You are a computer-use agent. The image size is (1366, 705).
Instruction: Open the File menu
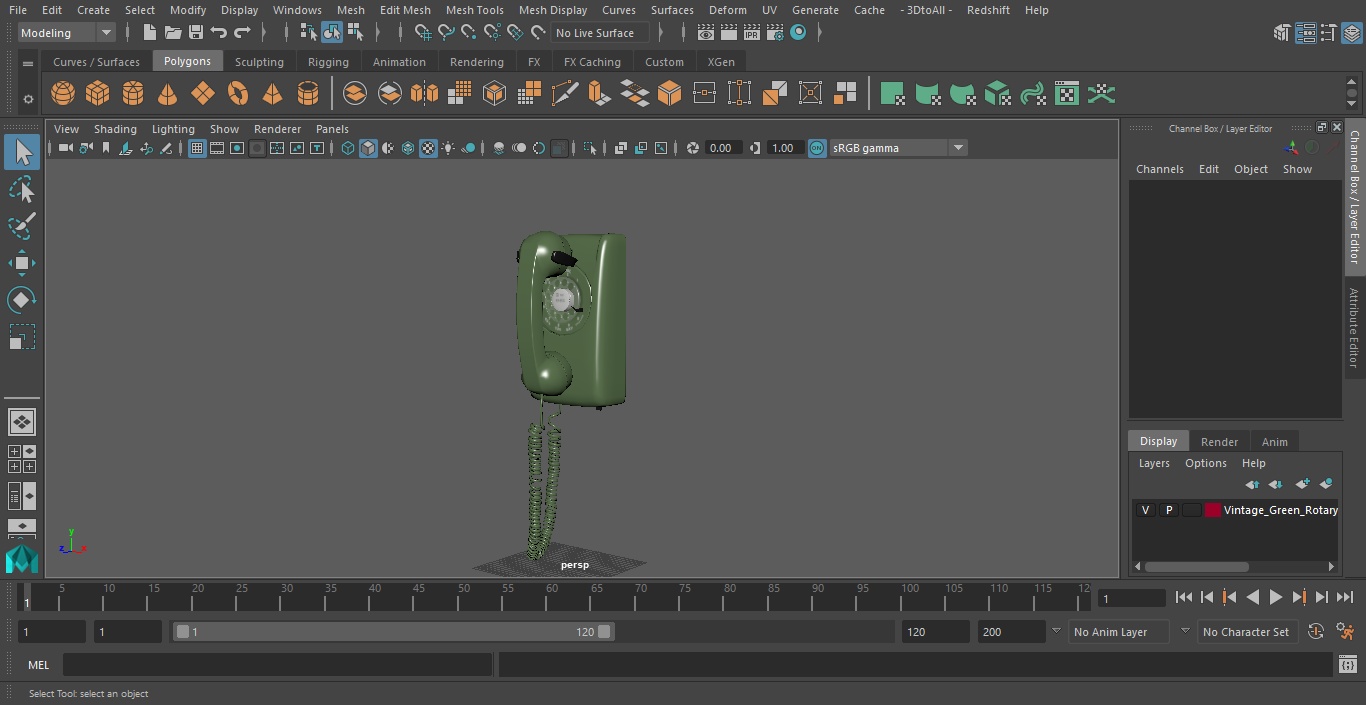(18, 10)
